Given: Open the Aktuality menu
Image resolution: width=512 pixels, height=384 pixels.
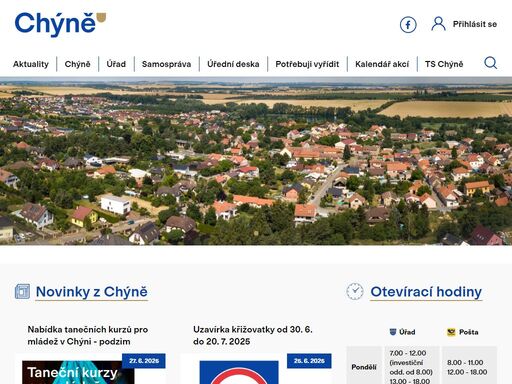Looking at the screenshot, I should (31, 64).
